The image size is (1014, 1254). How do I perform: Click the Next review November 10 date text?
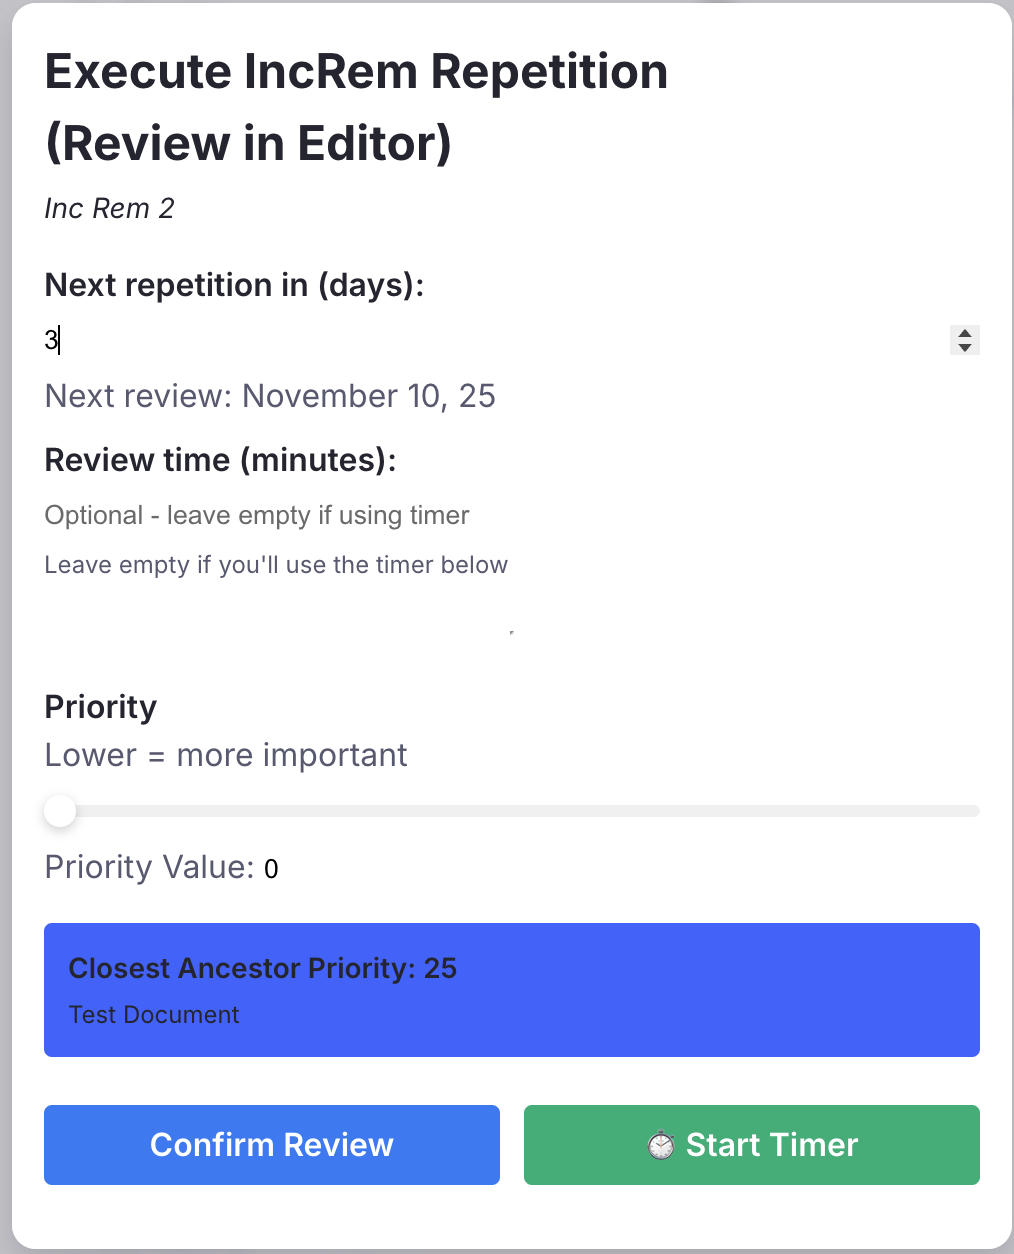click(x=270, y=396)
